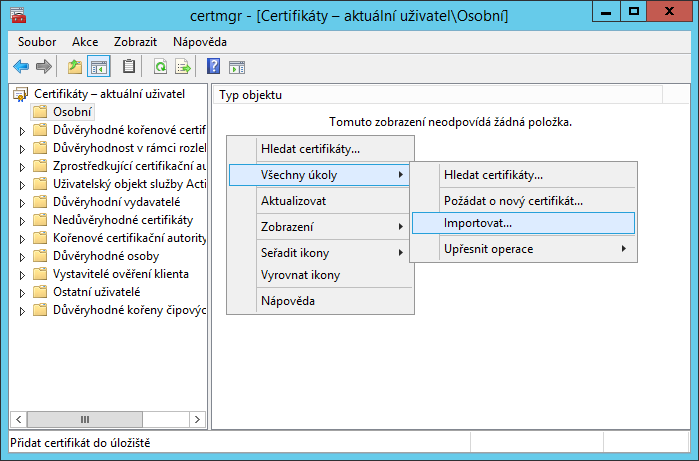Toggle the Show/Hide console tree icon
Image resolution: width=699 pixels, height=461 pixels.
point(99,67)
